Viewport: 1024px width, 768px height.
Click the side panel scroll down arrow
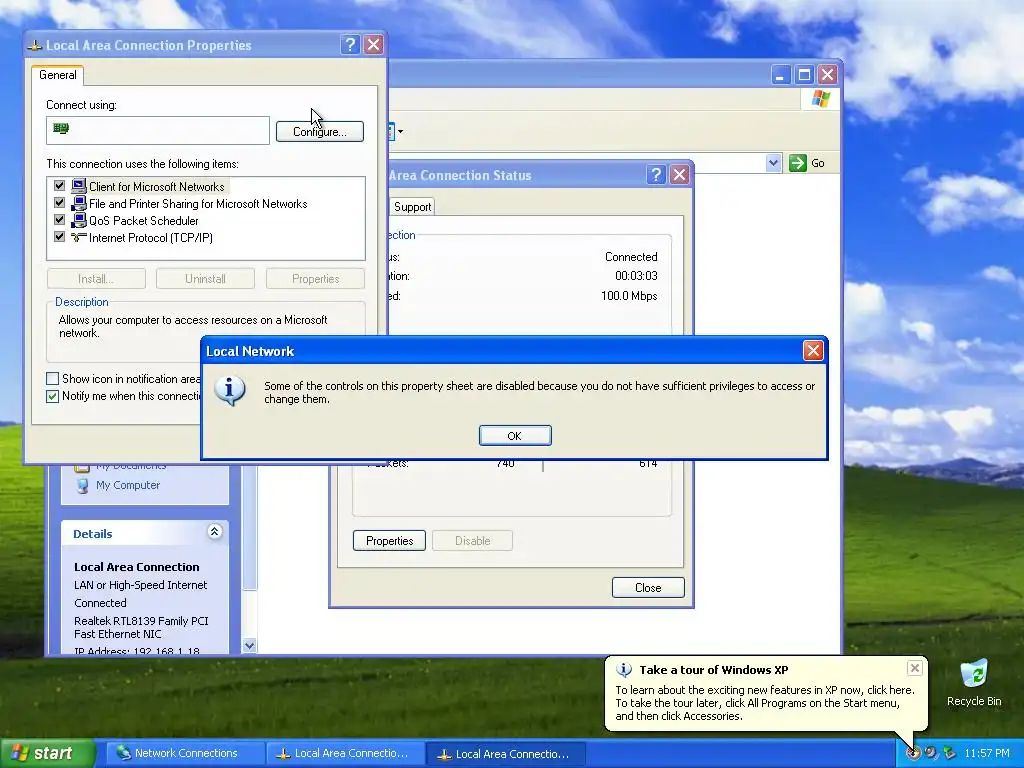(249, 646)
